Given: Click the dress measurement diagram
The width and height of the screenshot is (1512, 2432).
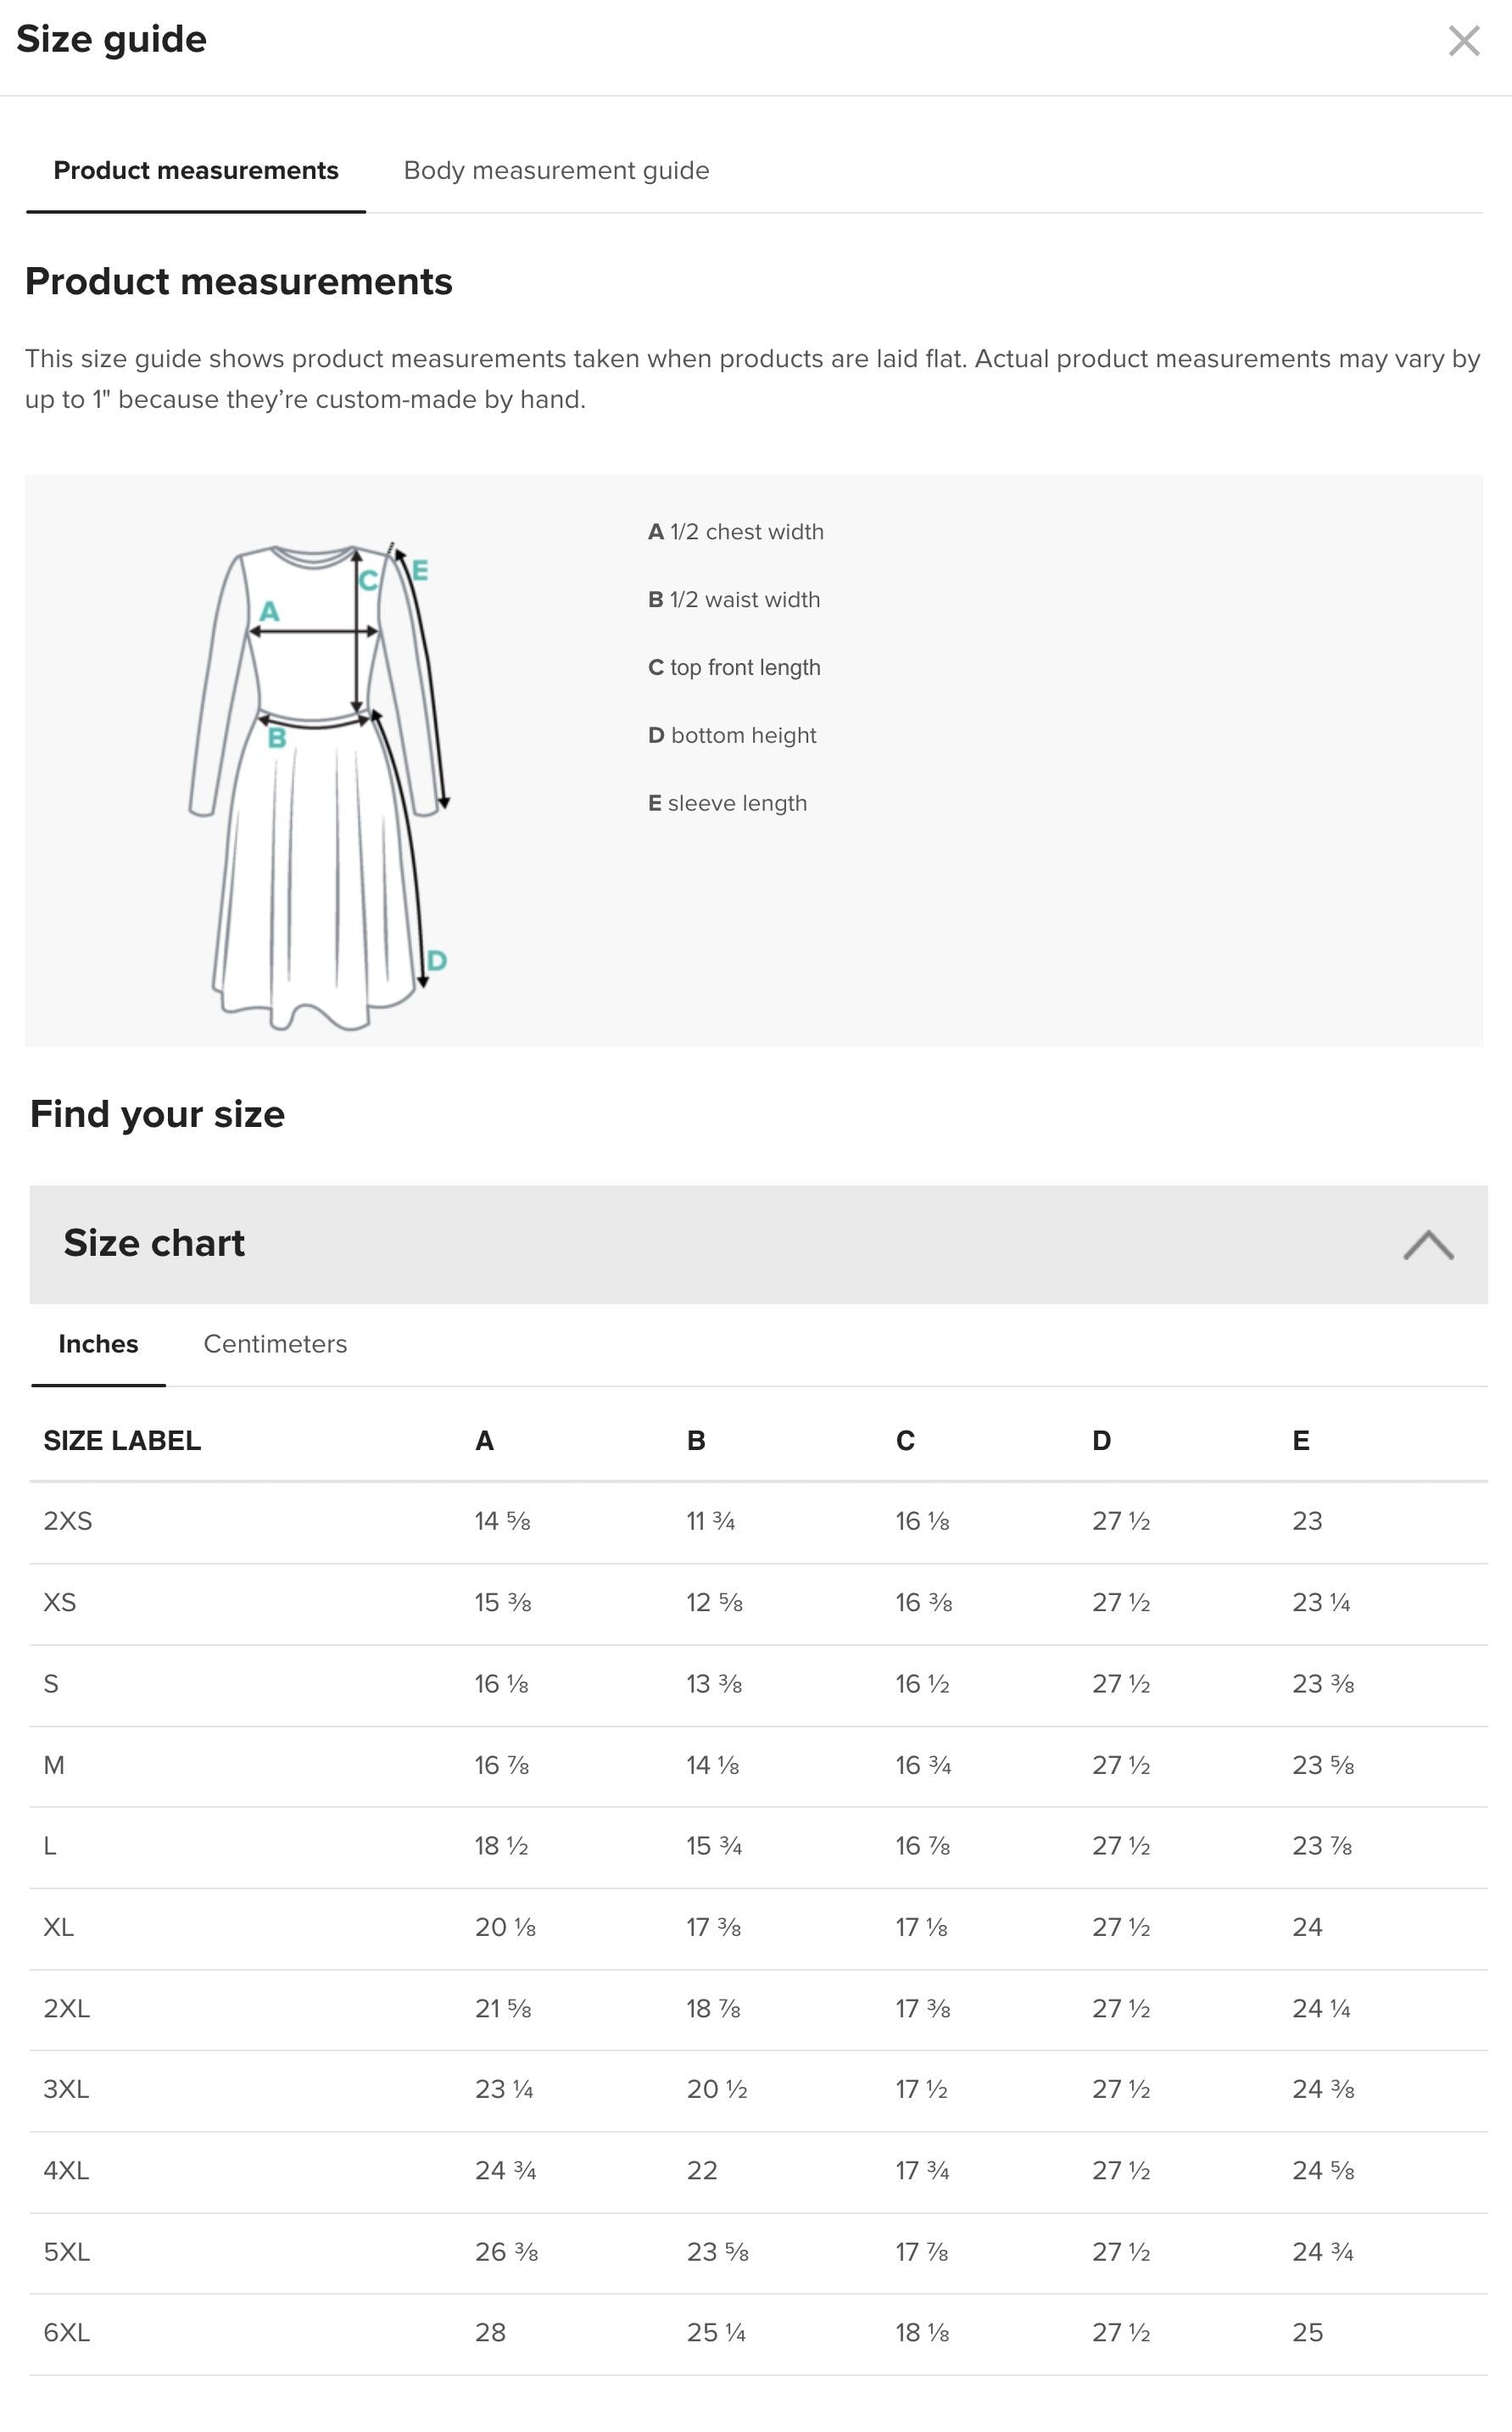Looking at the screenshot, I should [x=318, y=785].
